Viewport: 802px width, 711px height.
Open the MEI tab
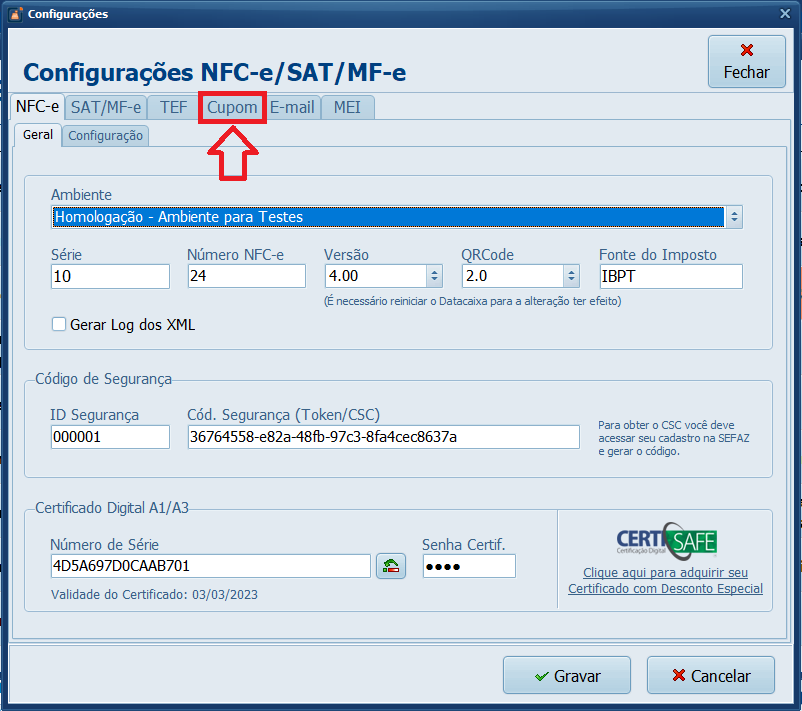[x=348, y=107]
